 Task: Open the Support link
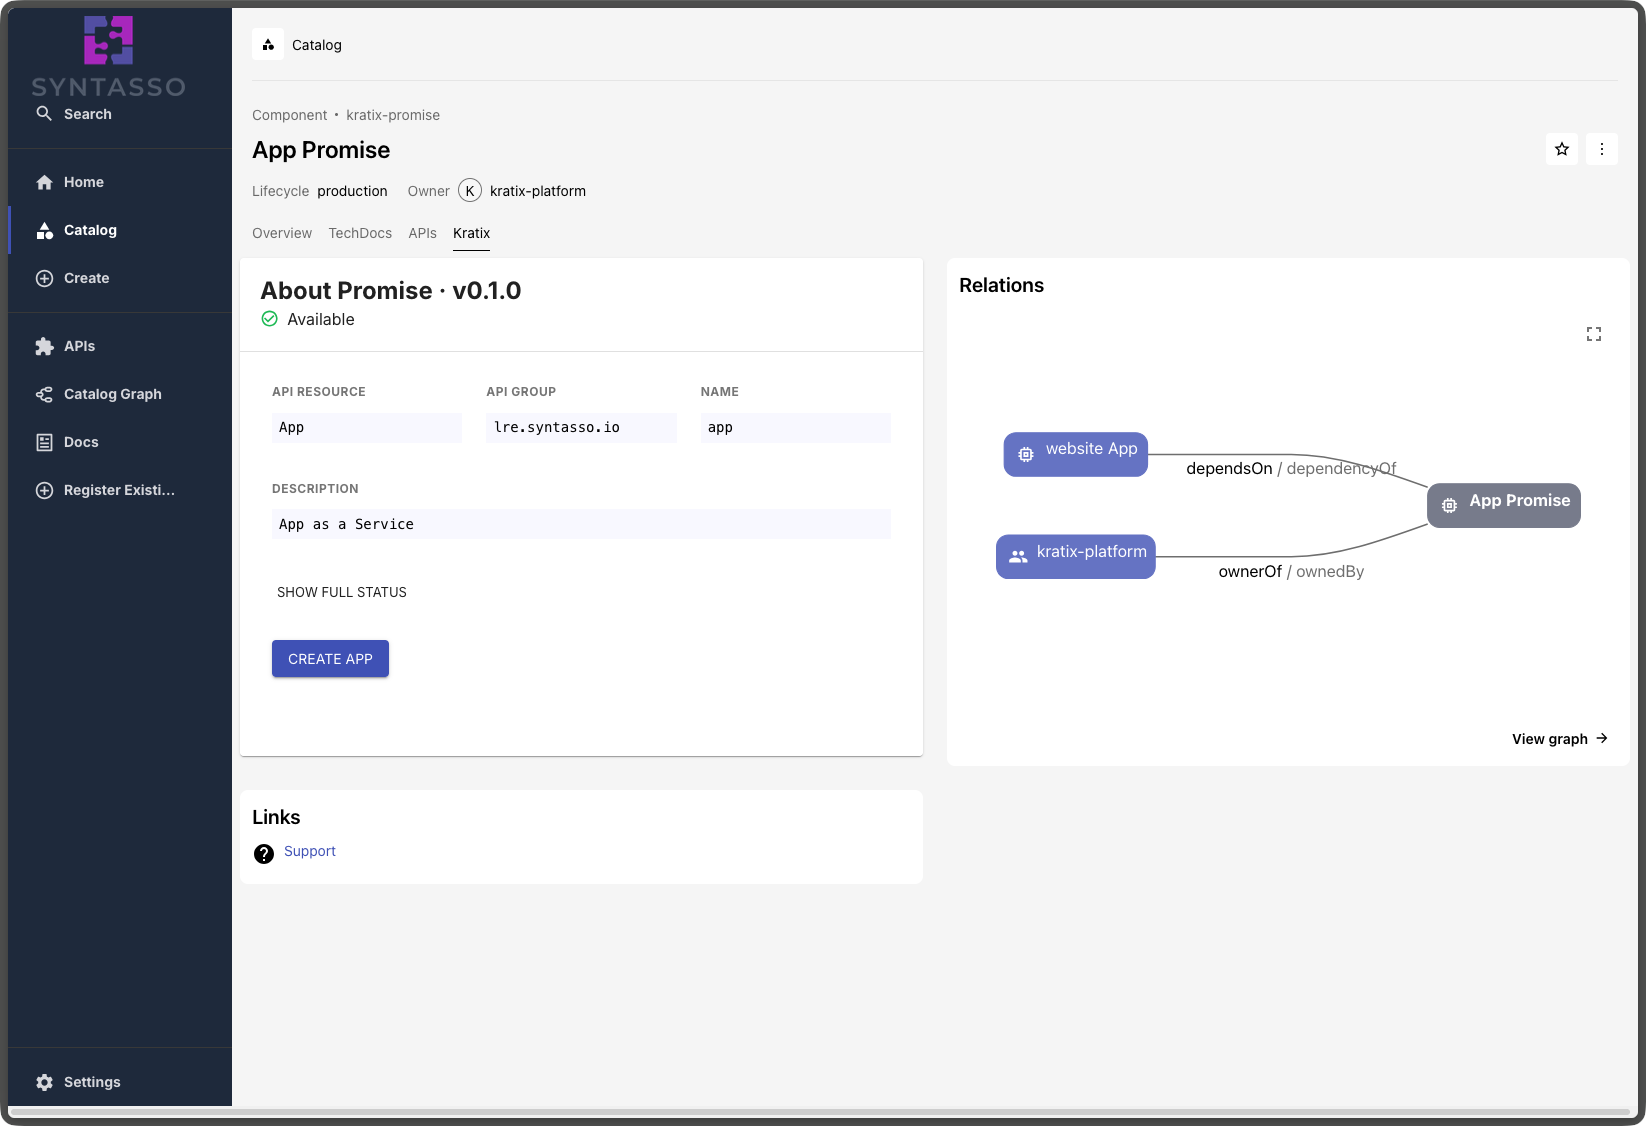pos(310,851)
